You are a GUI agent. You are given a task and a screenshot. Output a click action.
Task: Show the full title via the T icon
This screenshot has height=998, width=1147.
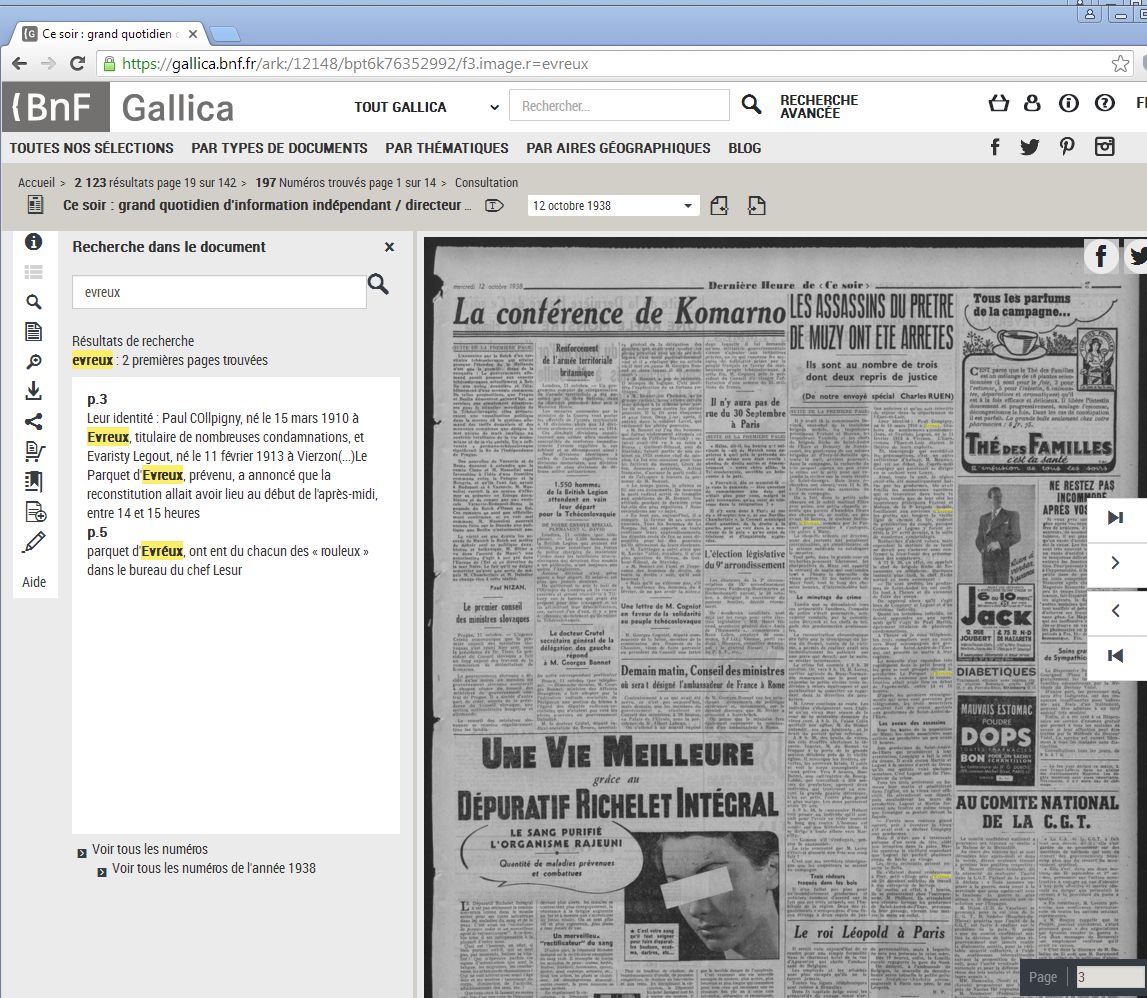[x=494, y=206]
